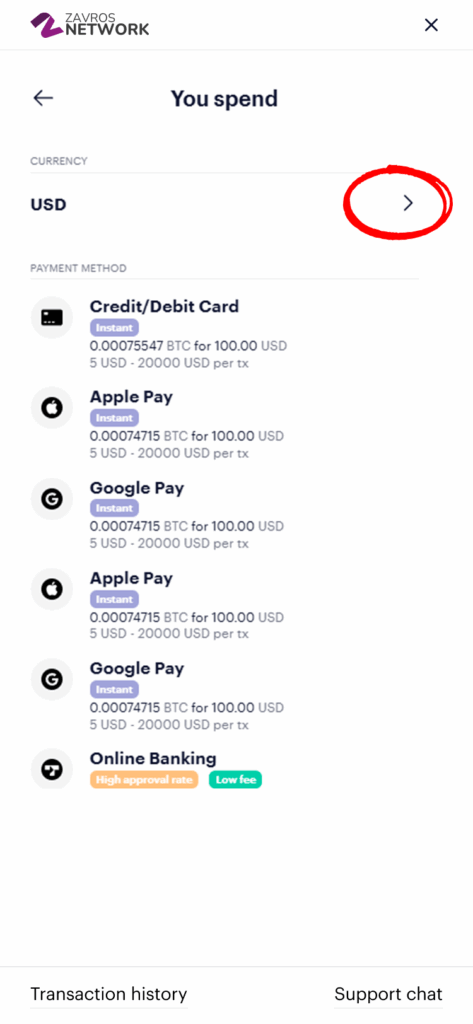473x1024 pixels.
Task: Pick the Credit/Debit Card payment method
Action: pyautogui.click(x=224, y=333)
